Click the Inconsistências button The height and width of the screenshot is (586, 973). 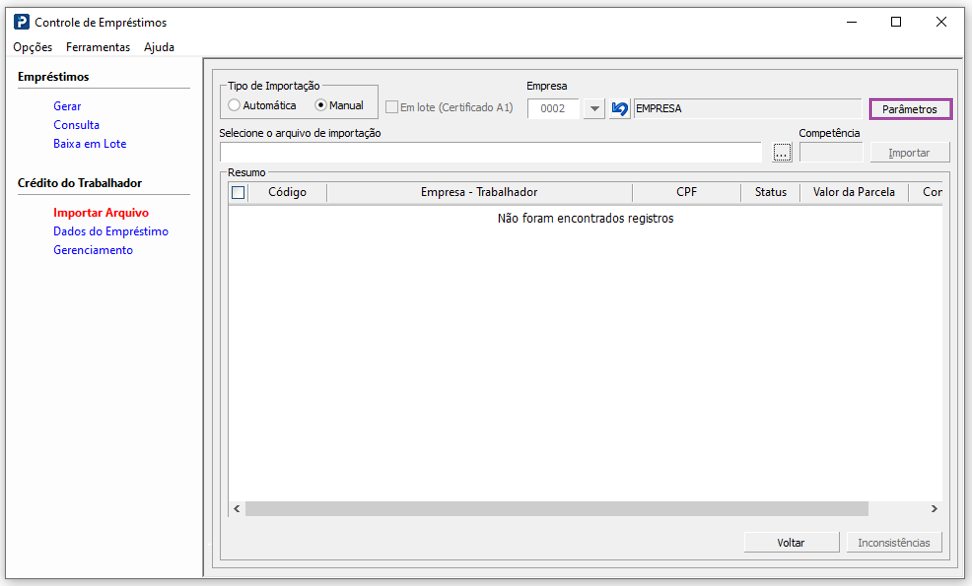point(894,543)
